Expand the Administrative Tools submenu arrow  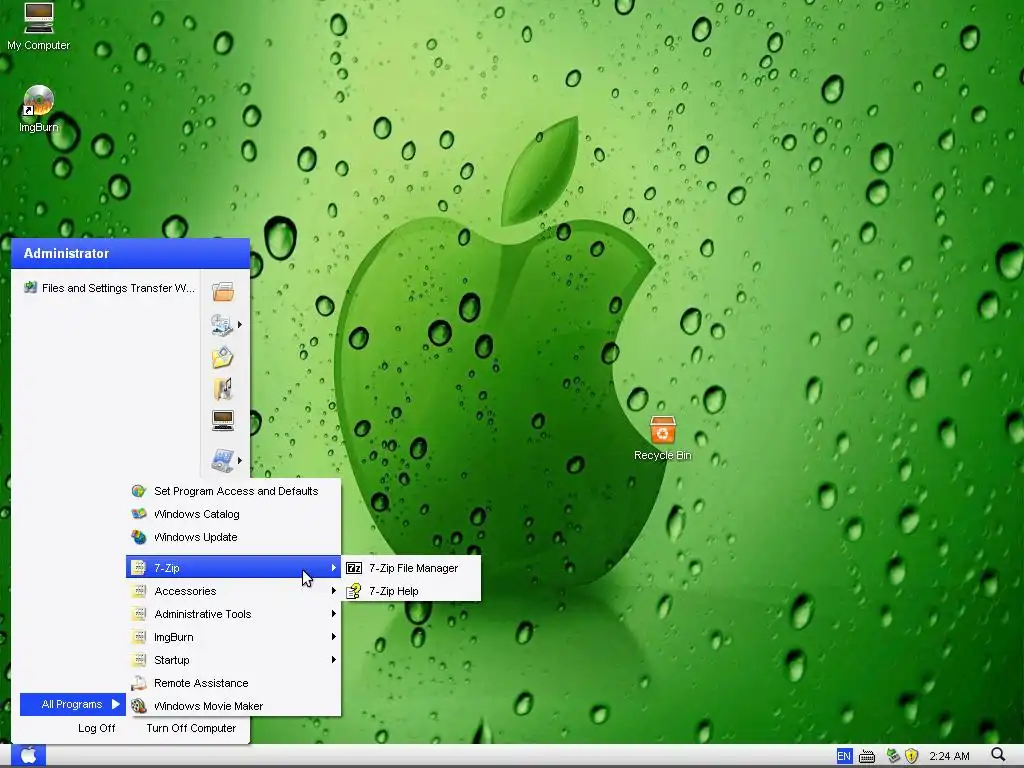pyautogui.click(x=334, y=614)
